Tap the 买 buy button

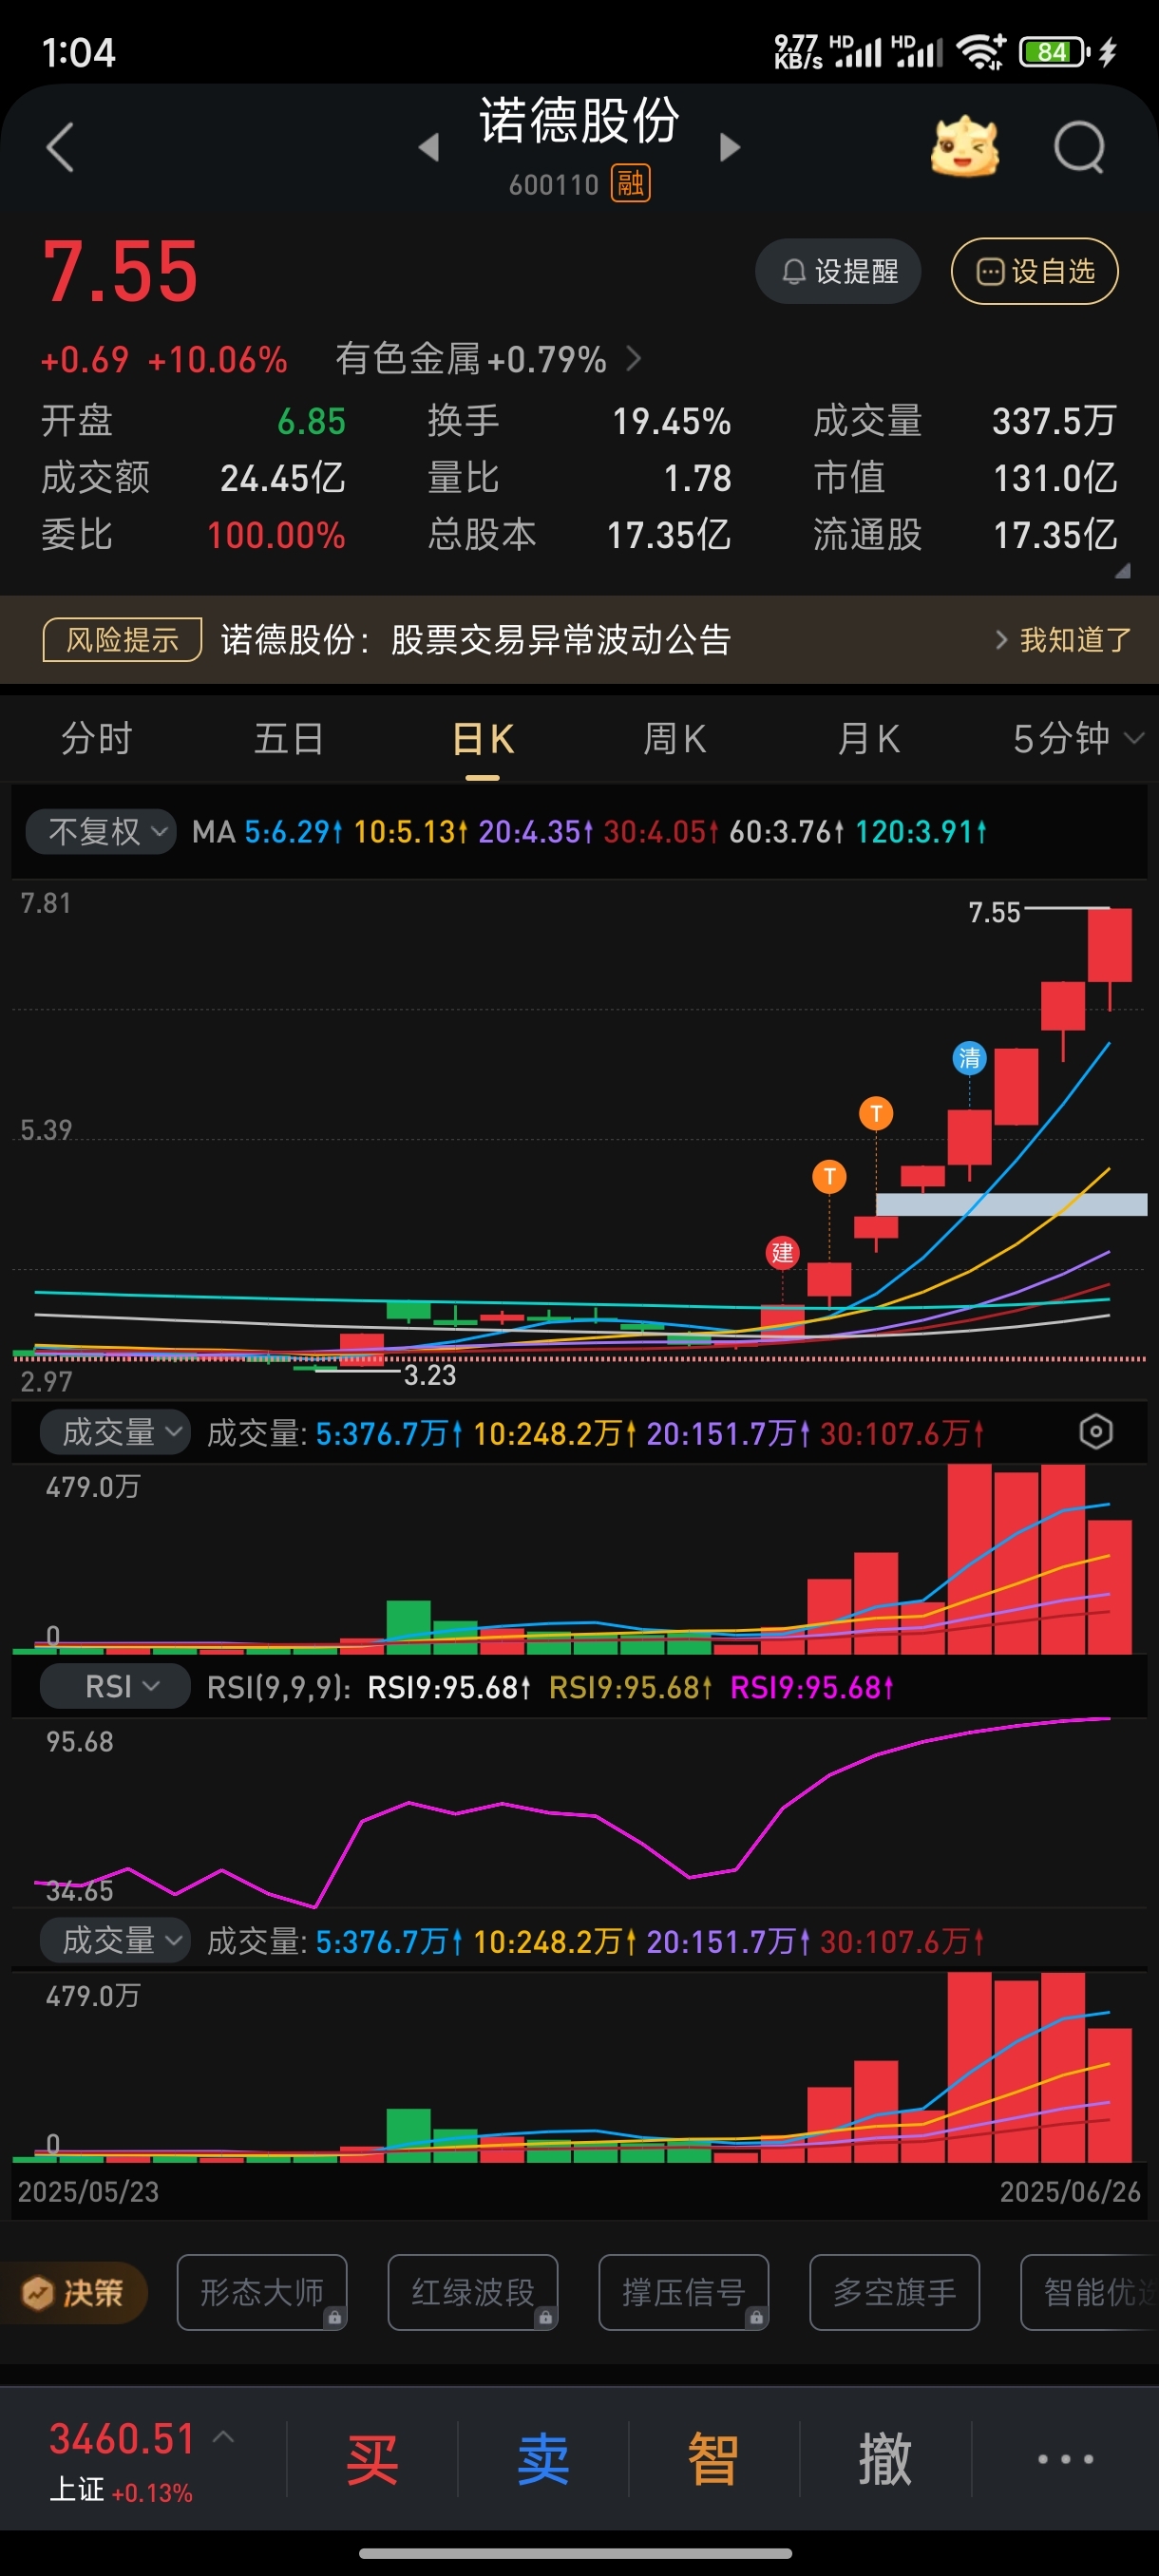pyautogui.click(x=372, y=2459)
